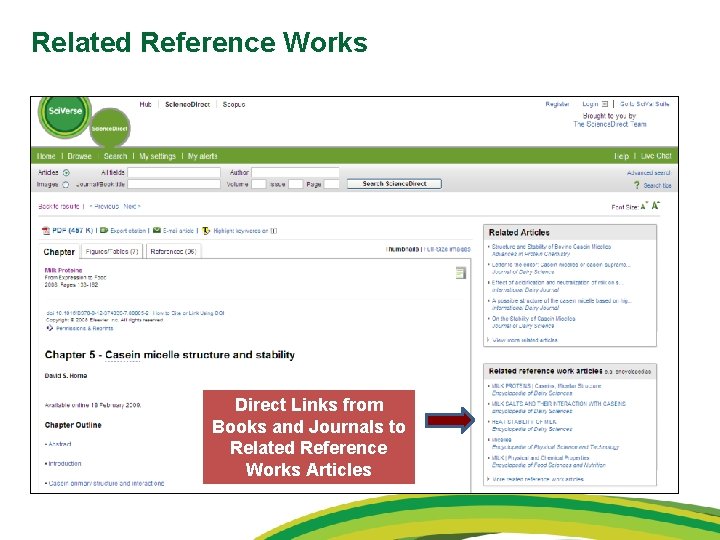Go to Home in green menu
The width and height of the screenshot is (720, 540).
(46, 156)
